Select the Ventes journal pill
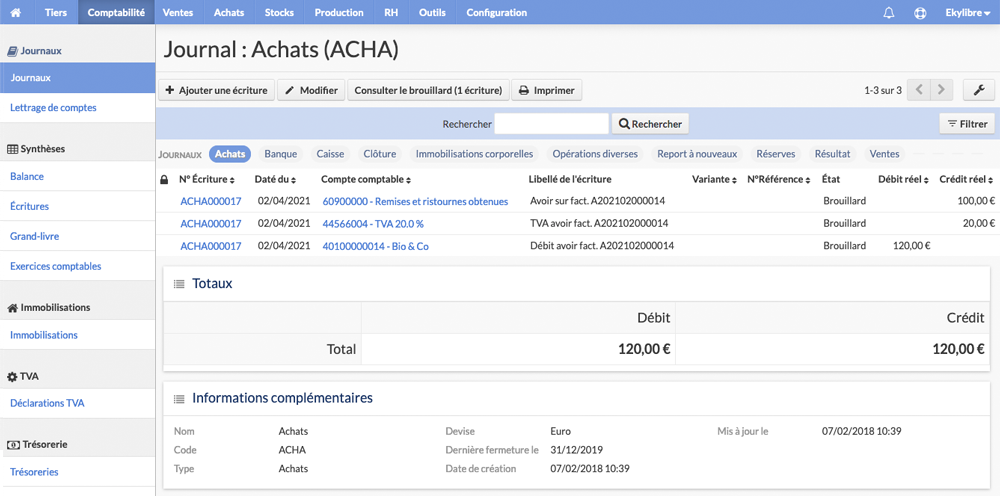The height and width of the screenshot is (496, 1000). coord(885,154)
